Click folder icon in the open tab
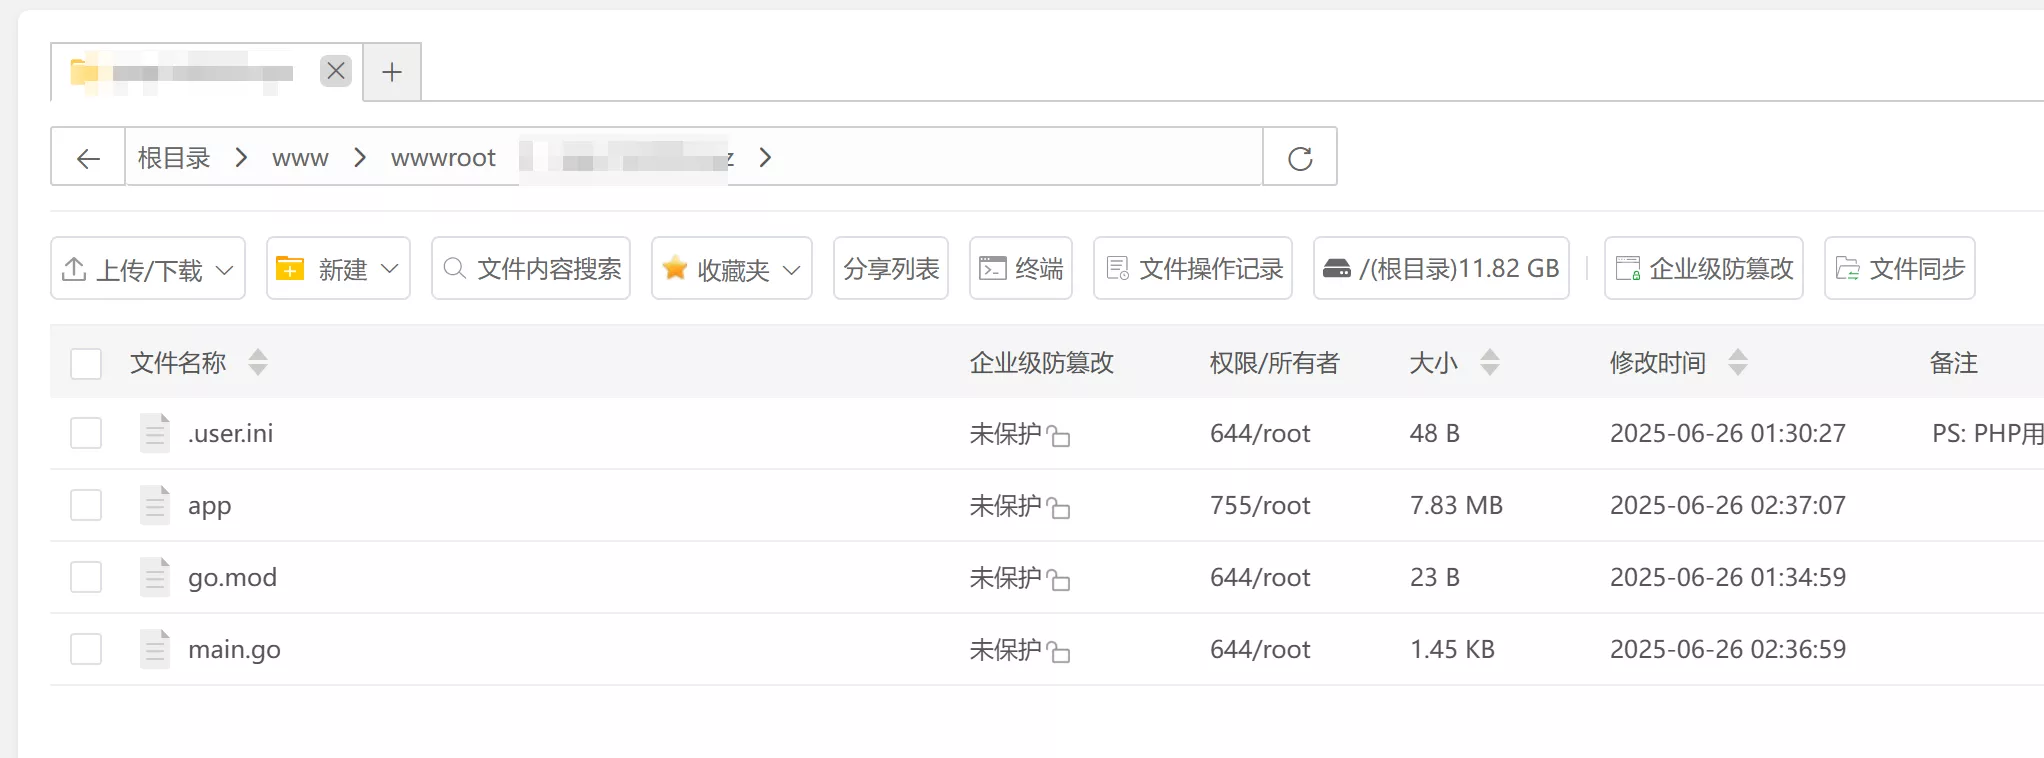The width and height of the screenshot is (2044, 758). coord(84,71)
